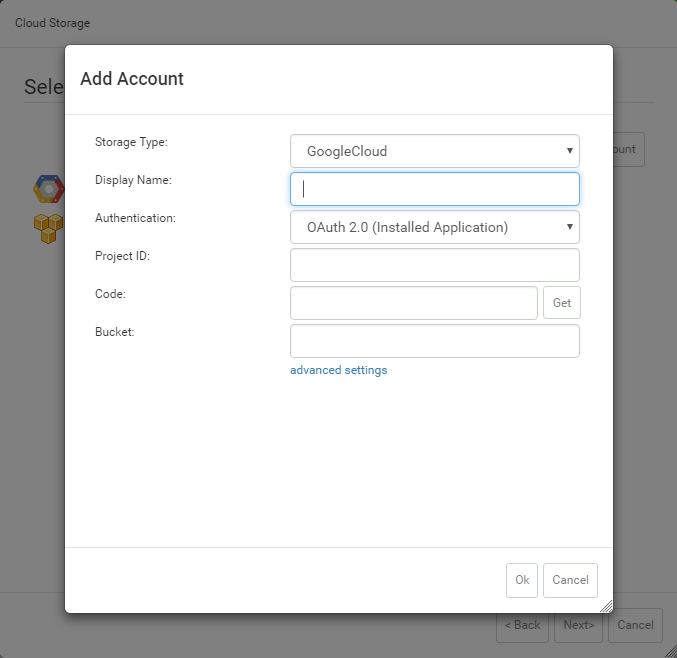This screenshot has width=677, height=658.
Task: Click into the Project ID field
Action: coord(434,265)
